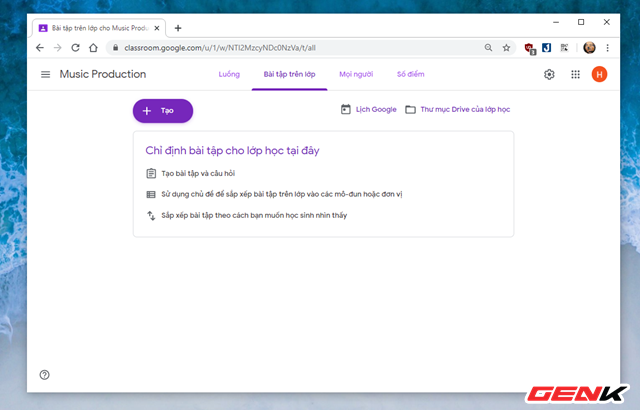Close the Classroom browser tab
This screenshot has width=640, height=410.
pyautogui.click(x=157, y=28)
